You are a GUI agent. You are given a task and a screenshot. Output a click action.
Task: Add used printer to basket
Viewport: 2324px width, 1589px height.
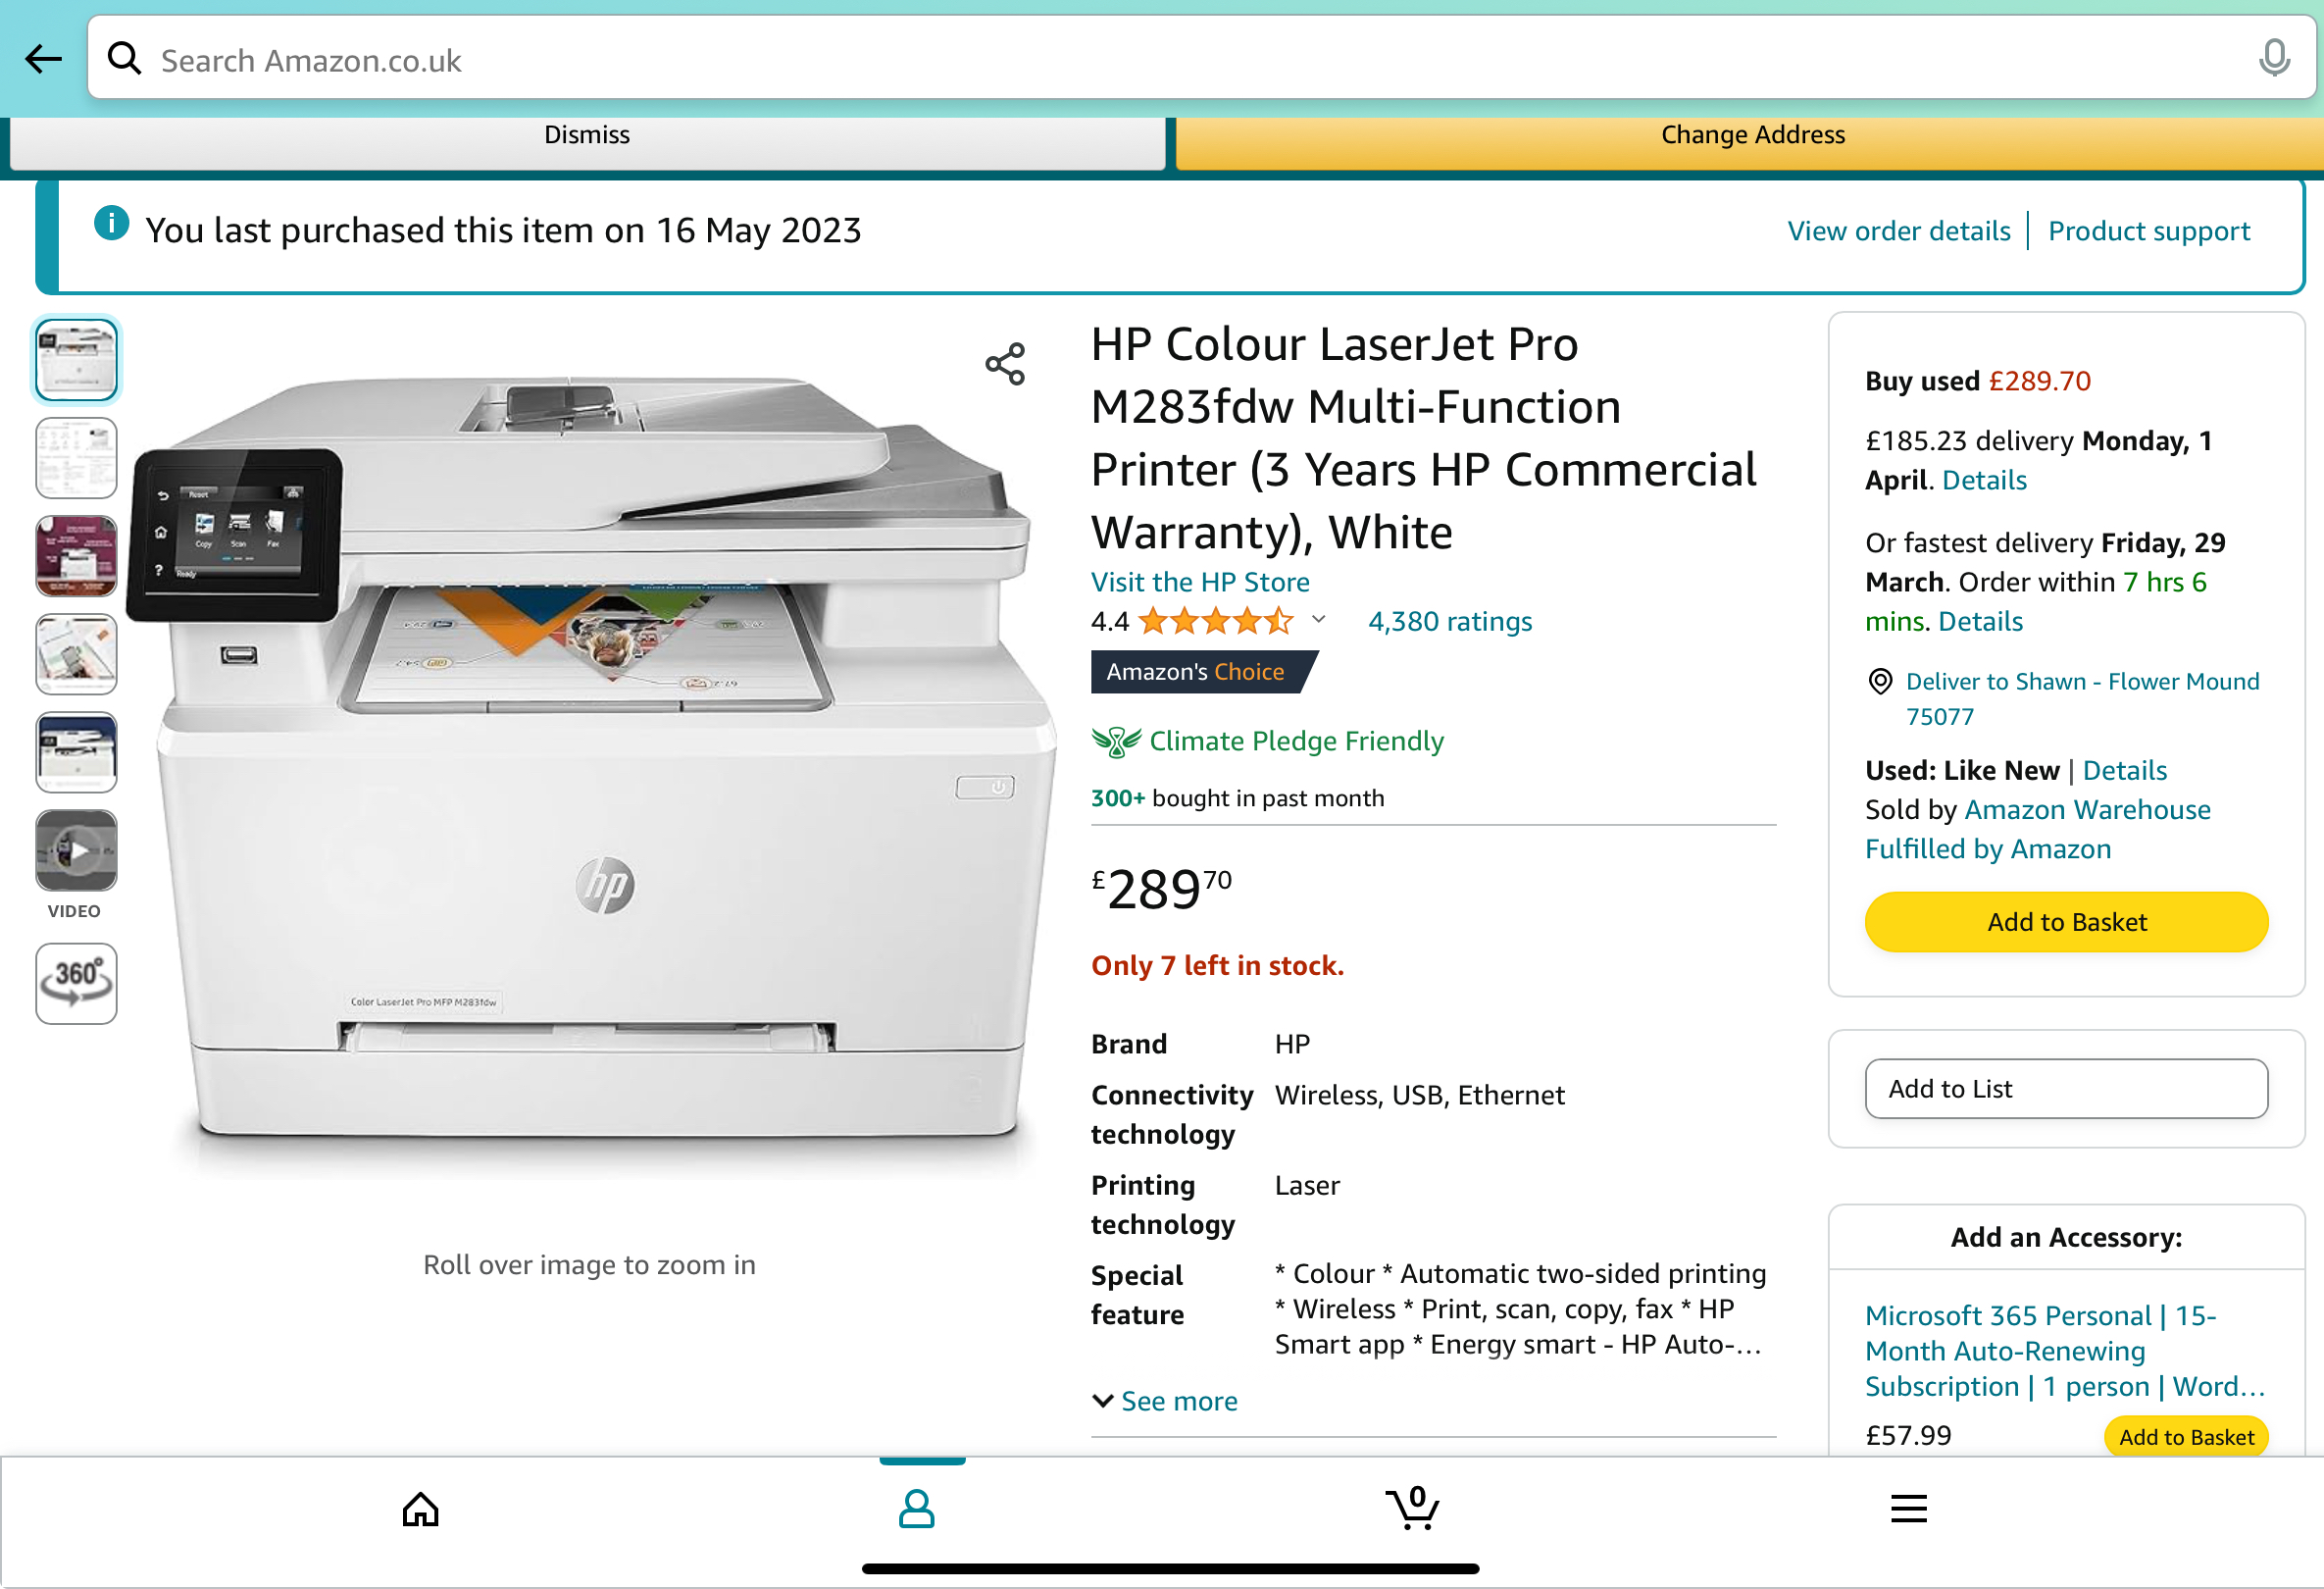2067,922
